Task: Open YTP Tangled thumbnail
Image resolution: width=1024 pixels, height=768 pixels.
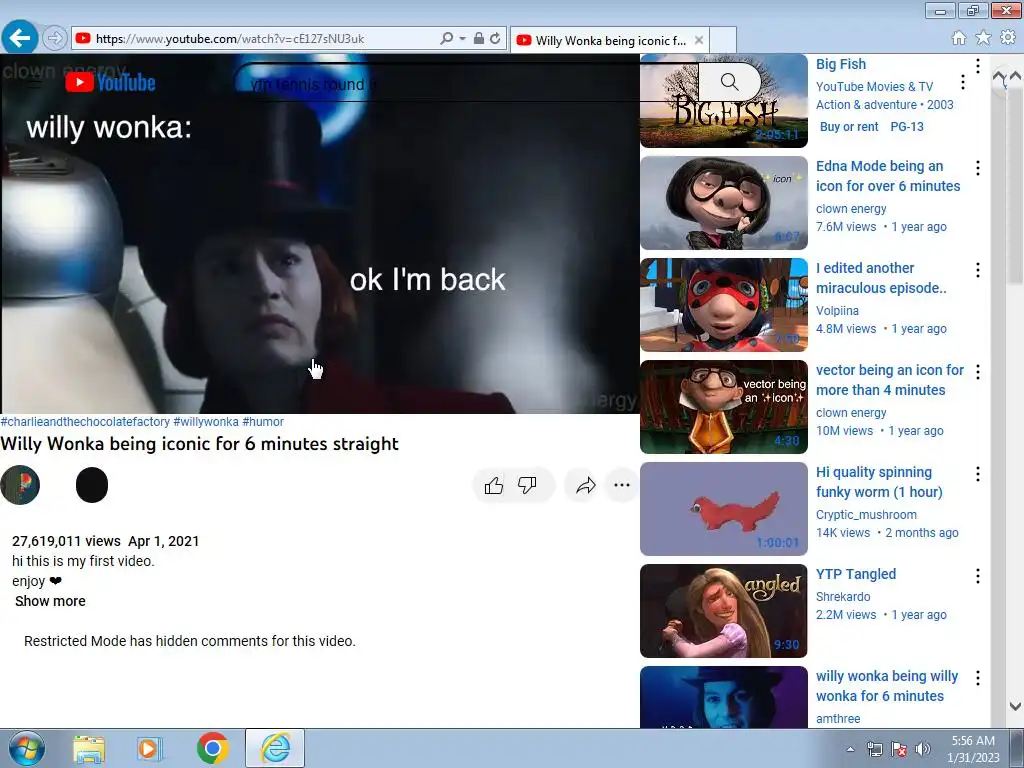Action: coord(724,611)
